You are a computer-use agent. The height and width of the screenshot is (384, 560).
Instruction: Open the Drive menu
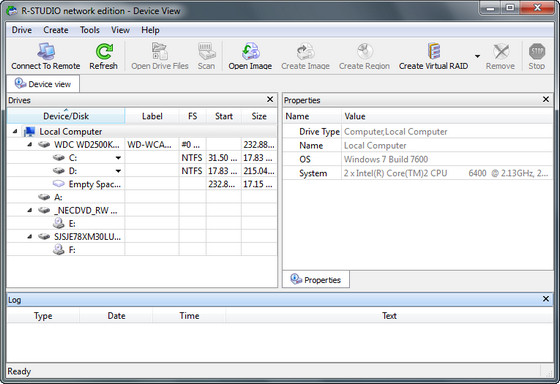tap(22, 30)
